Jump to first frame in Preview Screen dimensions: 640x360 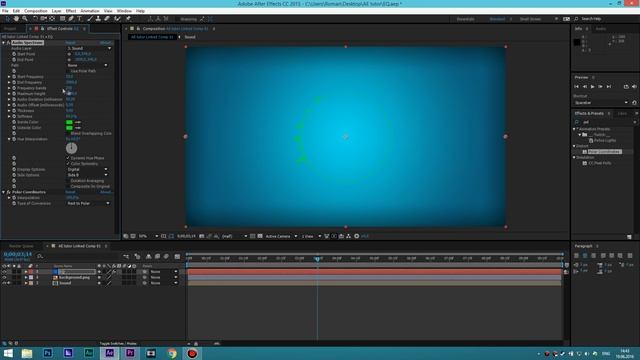point(576,87)
